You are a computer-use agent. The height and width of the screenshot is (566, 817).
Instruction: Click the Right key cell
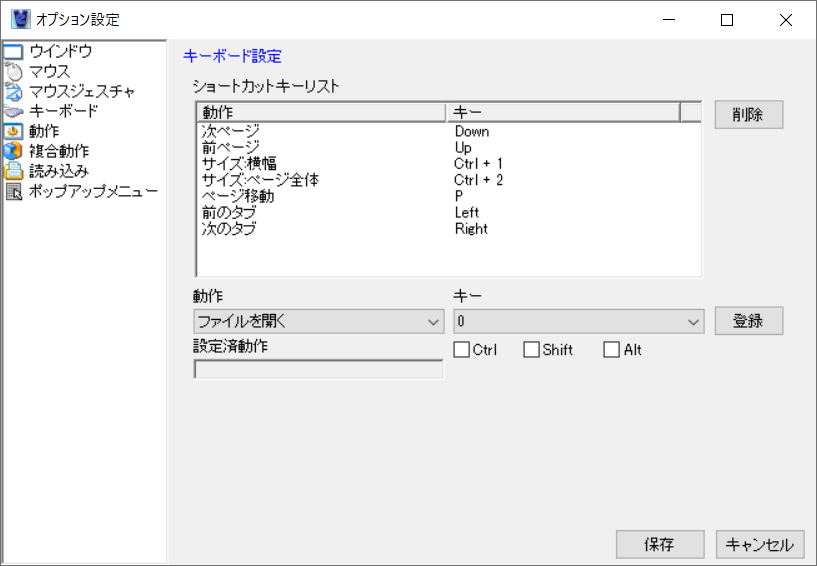471,228
